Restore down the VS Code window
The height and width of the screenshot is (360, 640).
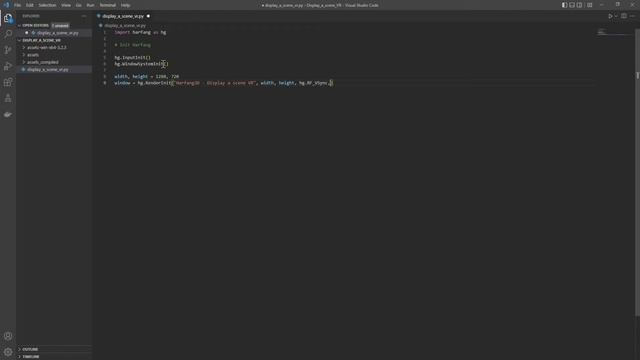tap(618, 5)
